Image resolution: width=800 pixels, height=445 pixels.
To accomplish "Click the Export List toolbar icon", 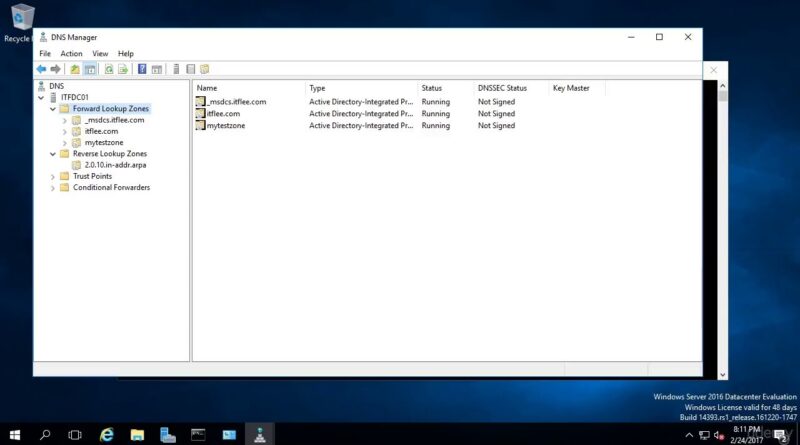I will (x=123, y=69).
